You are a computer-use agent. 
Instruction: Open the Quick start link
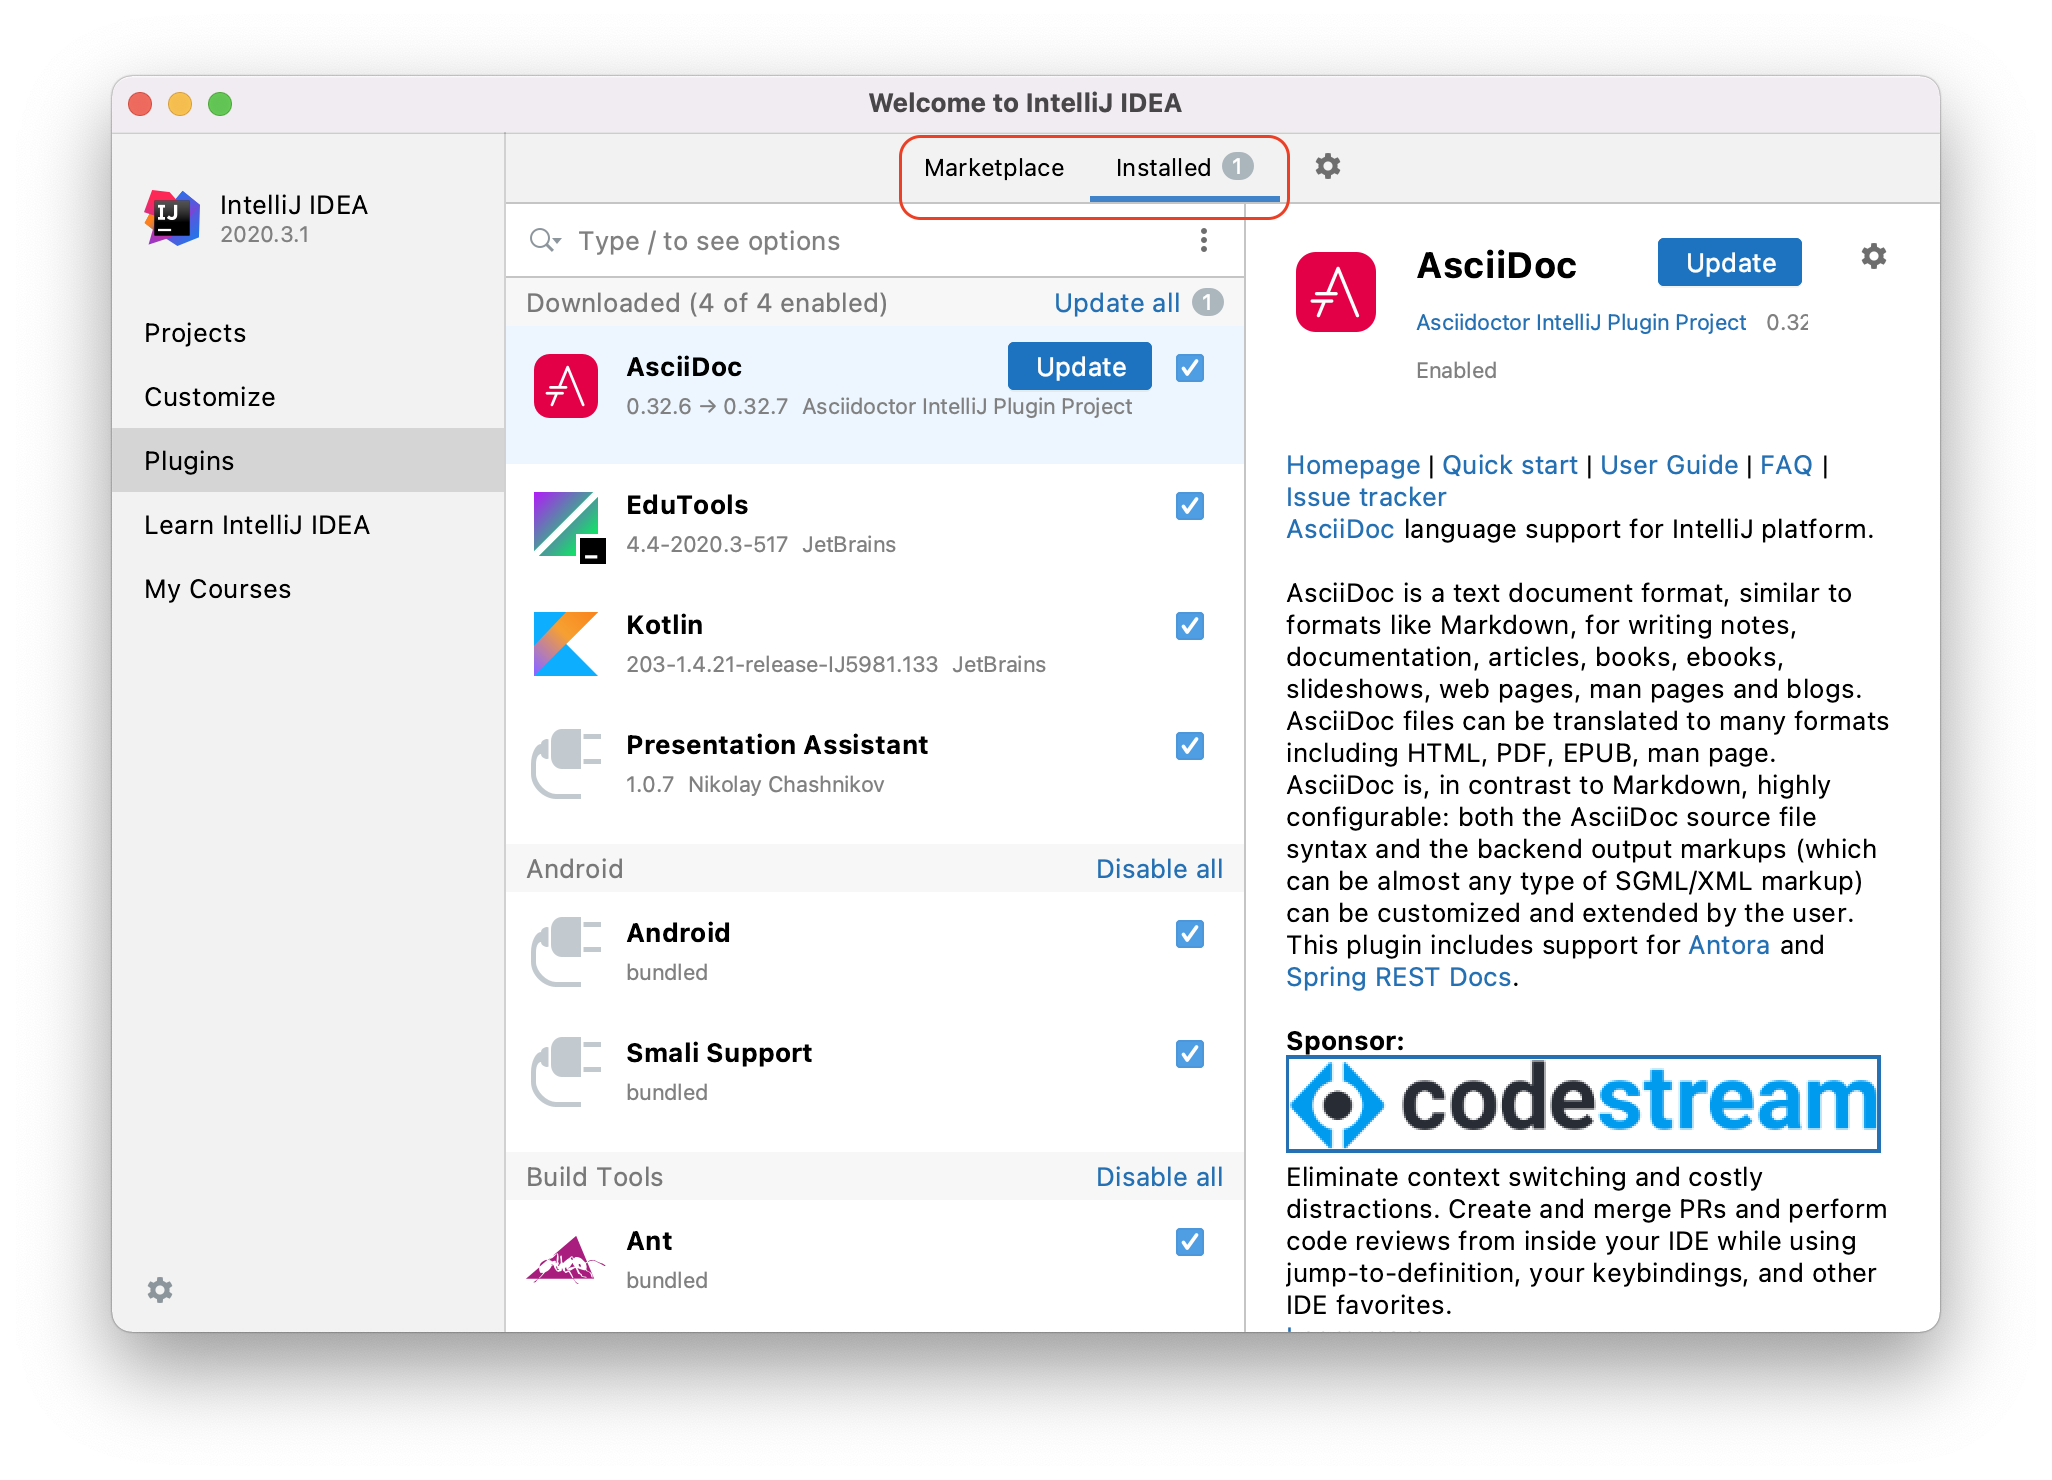coord(1510,465)
